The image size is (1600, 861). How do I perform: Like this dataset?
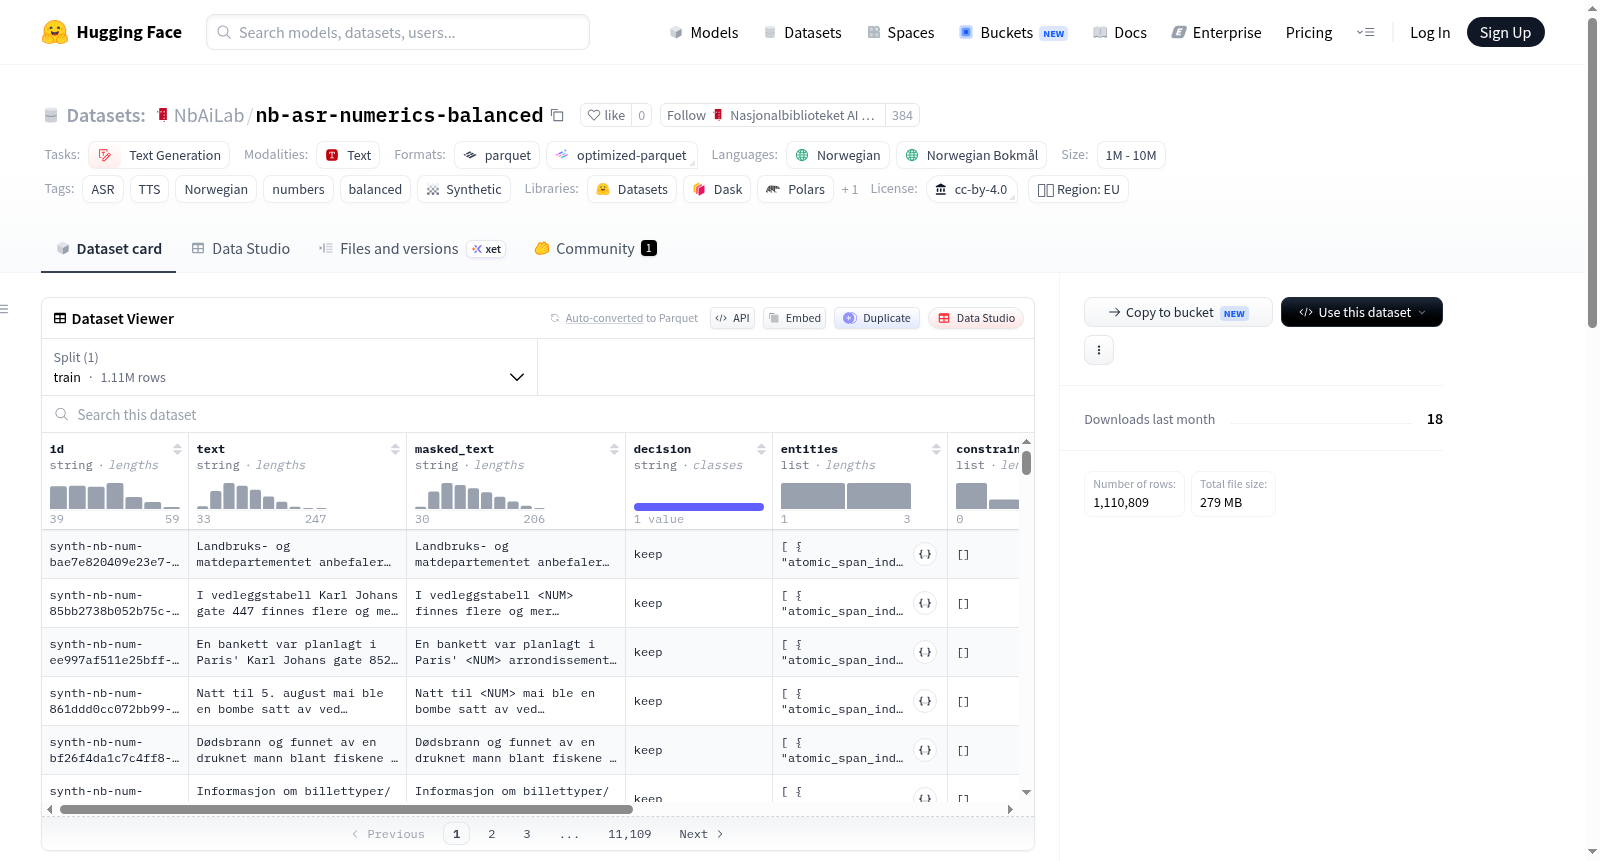coord(606,115)
